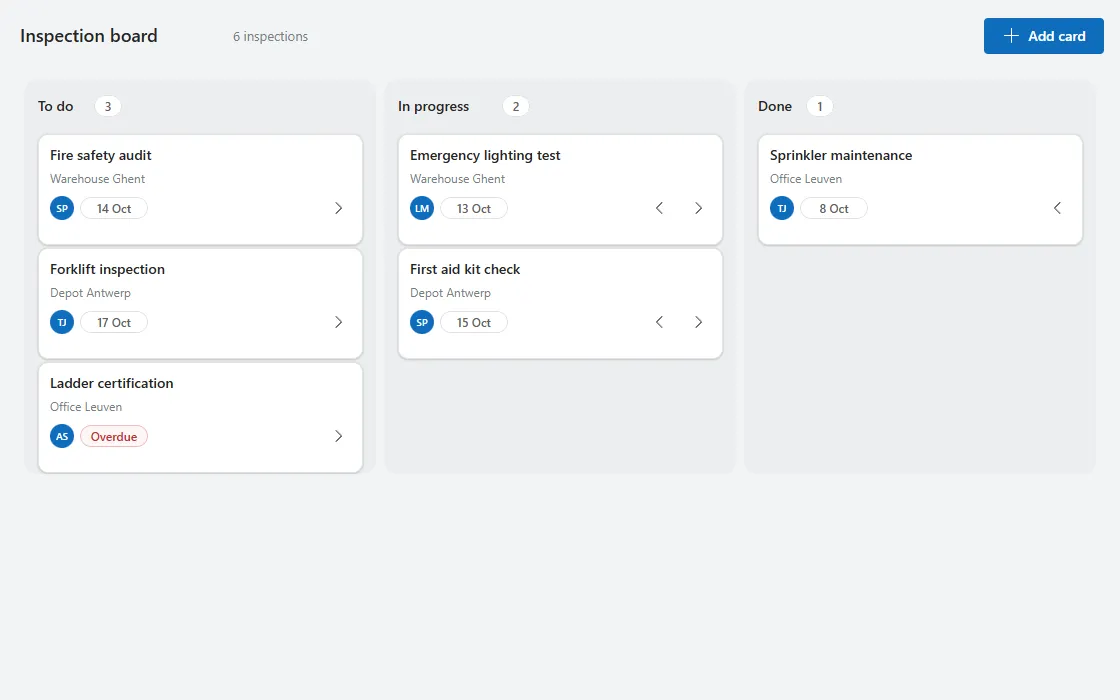Click the Inspection board page title
The width and height of the screenshot is (1120, 700).
click(89, 36)
